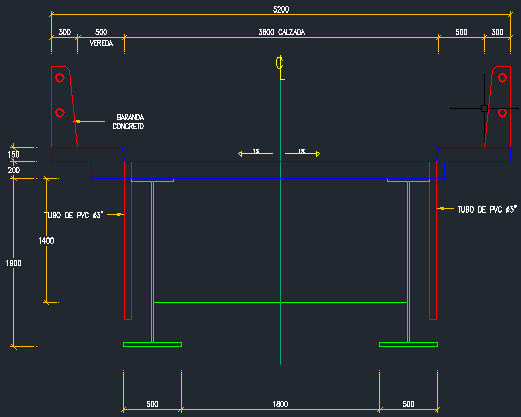
Task: Select the left TUBO DE PVC label
Action: 73,215
